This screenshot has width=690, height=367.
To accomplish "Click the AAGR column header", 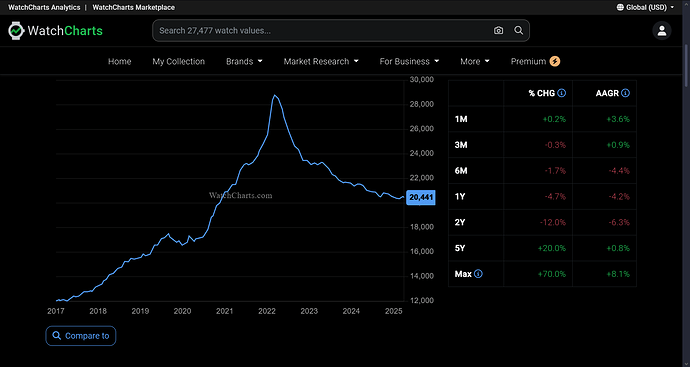I will tap(607, 93).
